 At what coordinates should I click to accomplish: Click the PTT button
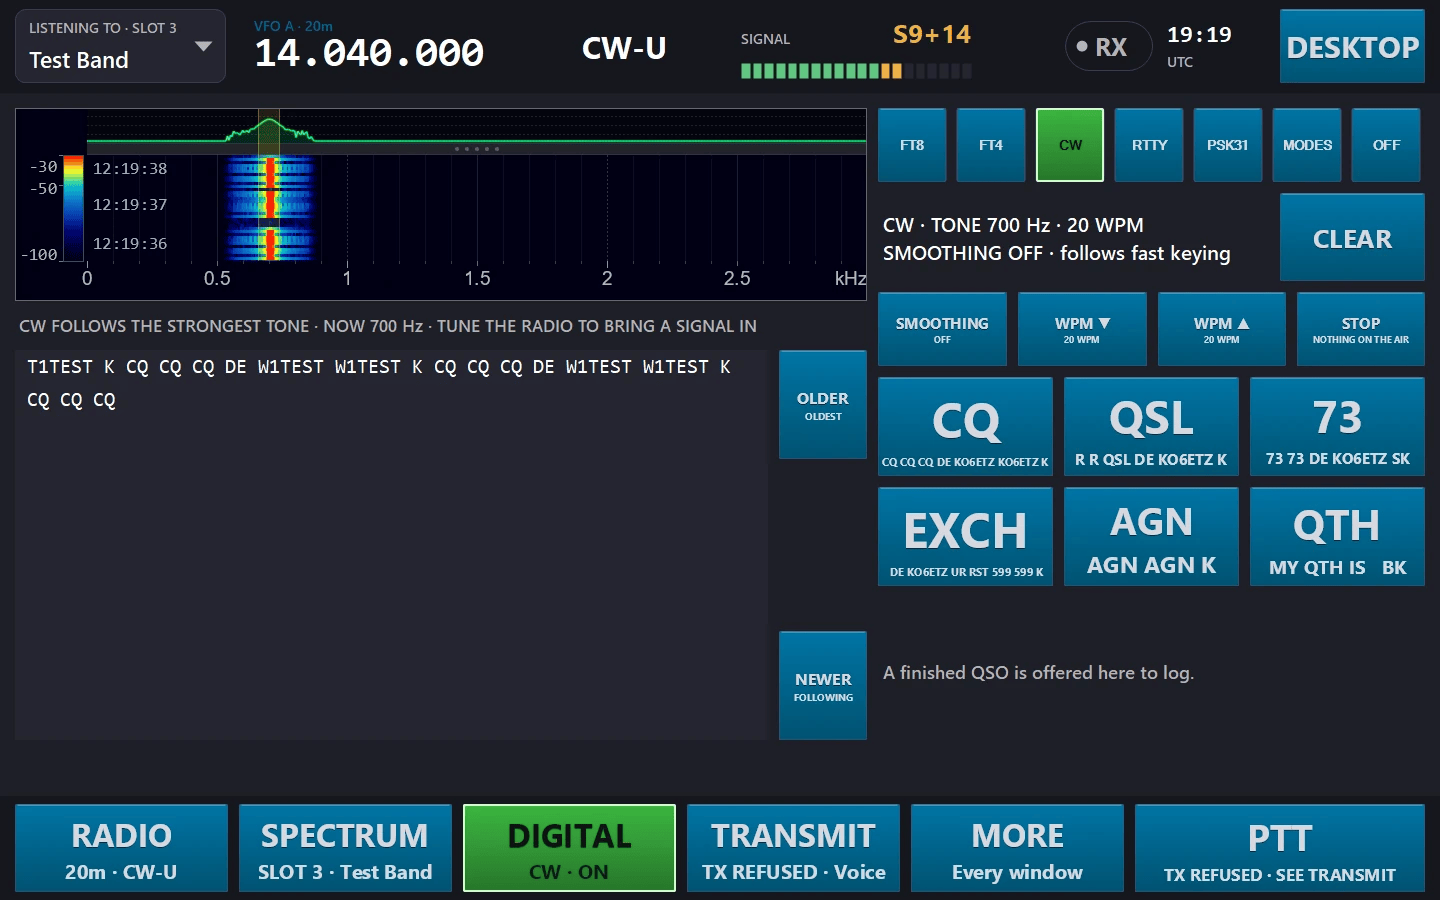1280,848
